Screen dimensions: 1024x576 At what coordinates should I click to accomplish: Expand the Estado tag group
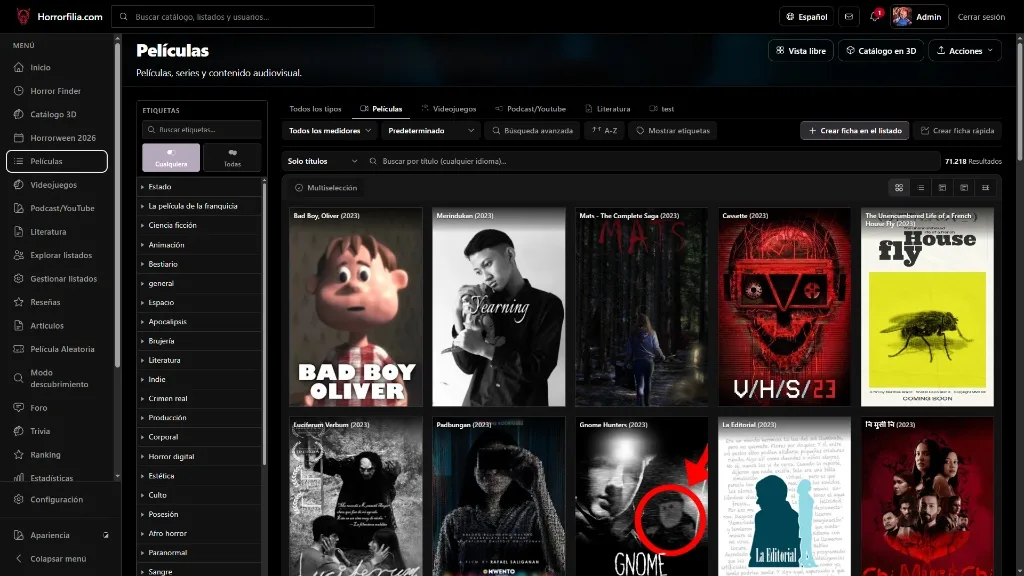[x=199, y=187]
